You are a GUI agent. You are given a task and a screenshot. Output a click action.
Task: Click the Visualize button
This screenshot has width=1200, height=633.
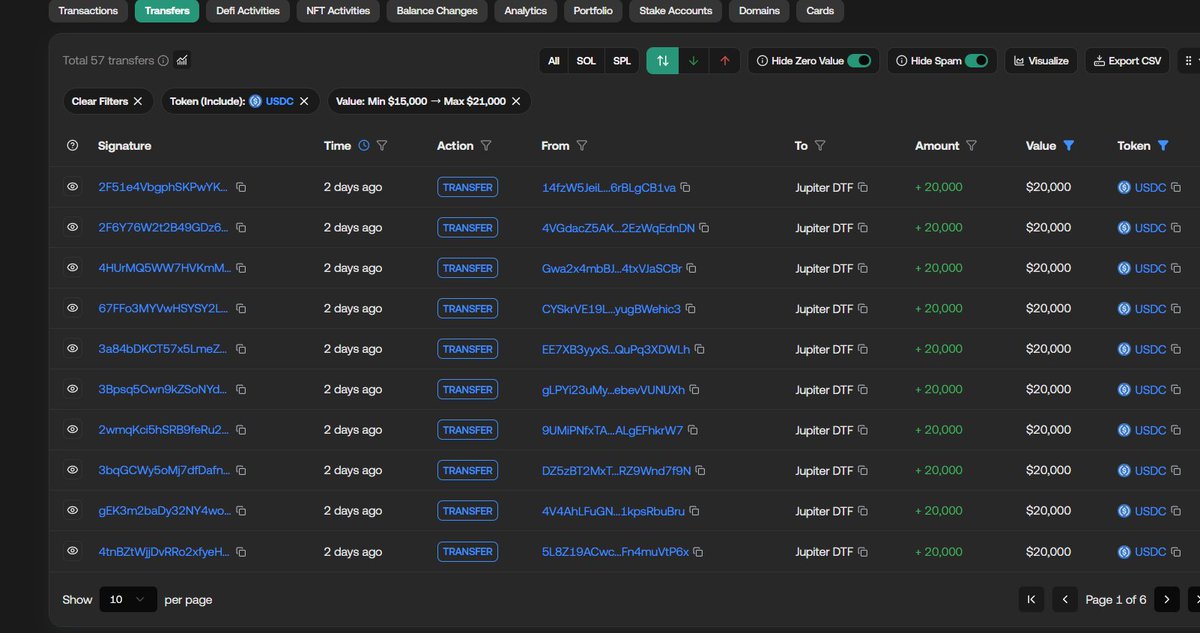point(1041,60)
